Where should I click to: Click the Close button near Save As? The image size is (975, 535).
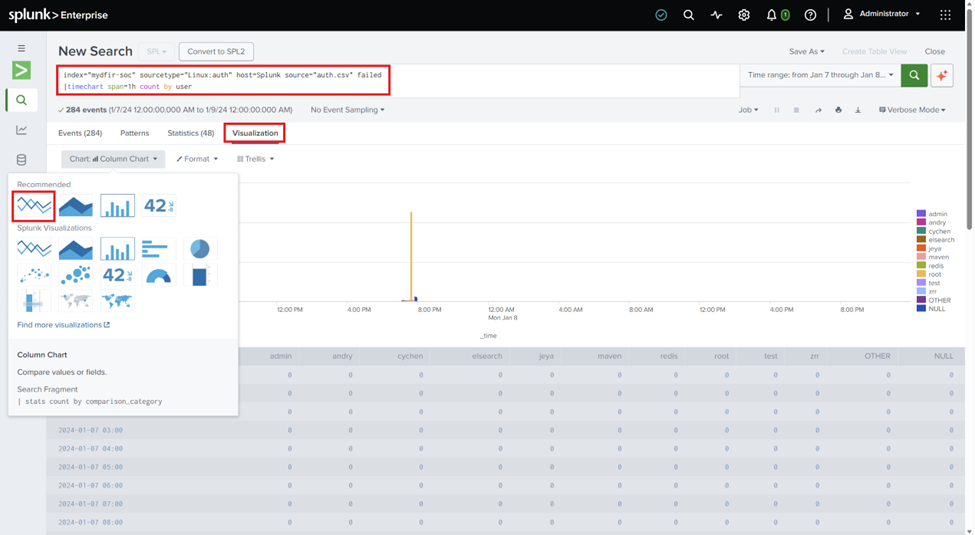point(935,52)
